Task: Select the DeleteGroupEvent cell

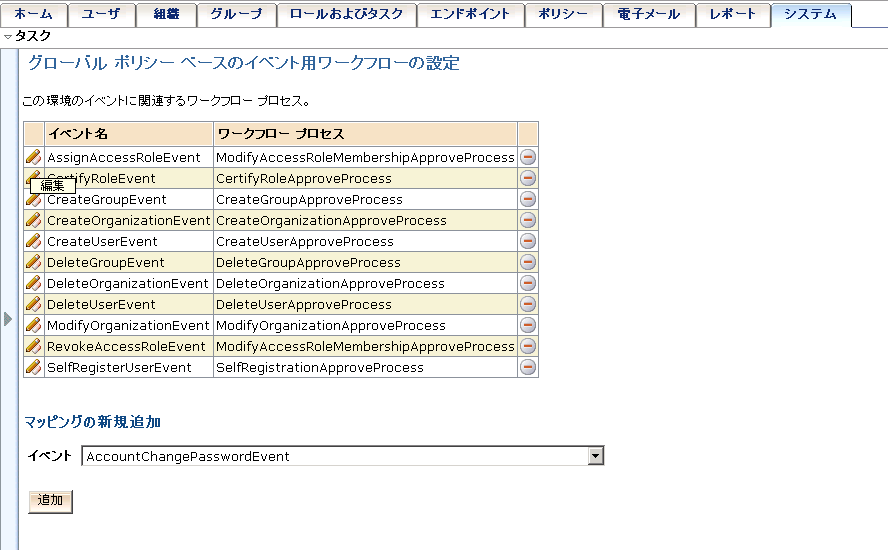Action: [x=129, y=262]
